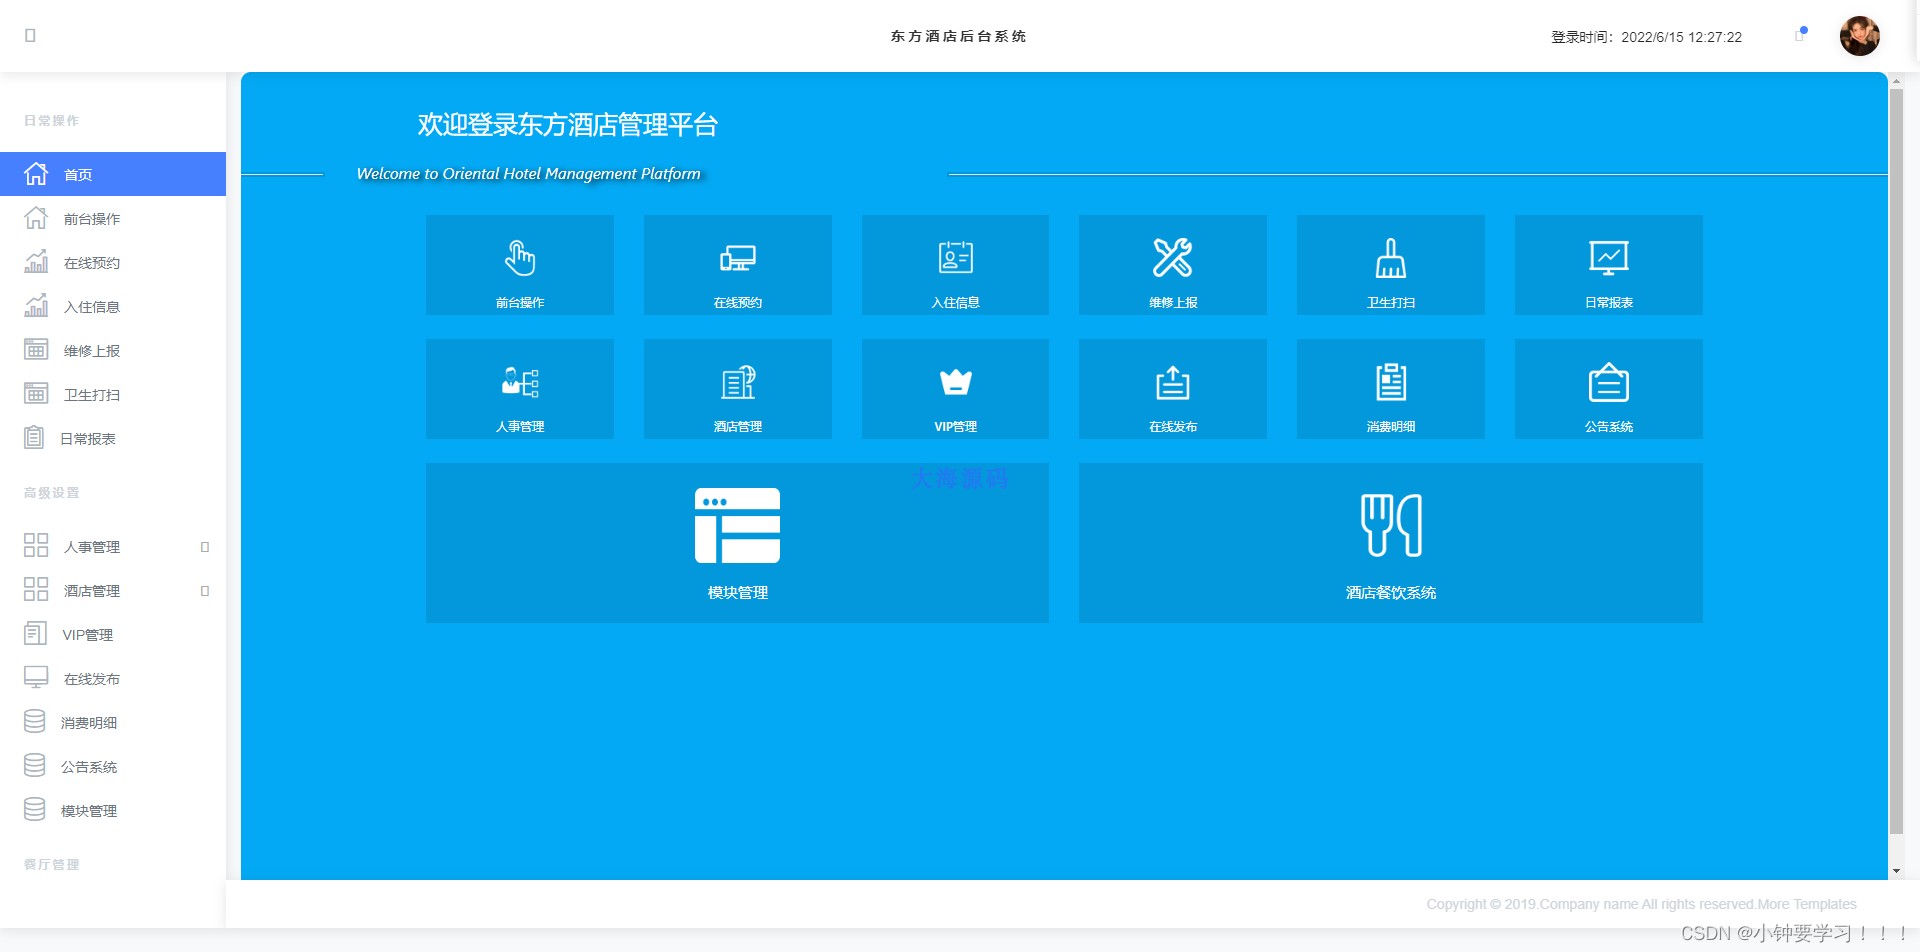Viewport: 1920px width, 952px height.
Task: Select the VIP管理 crown tile
Action: [955, 389]
